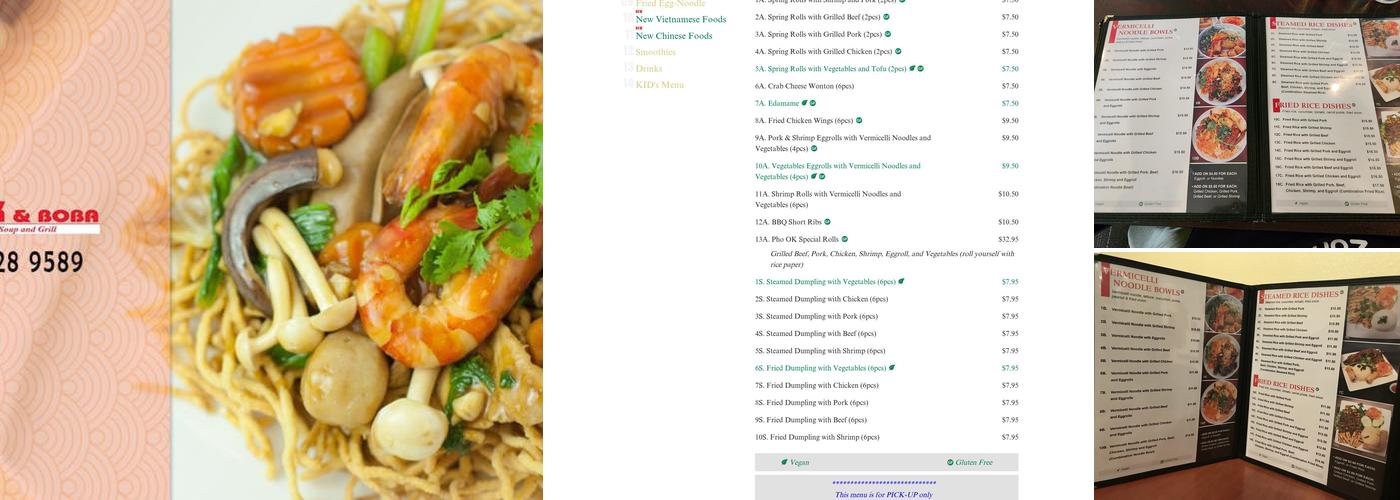
Task: Click the vegan leaf on Steamed Dumpling with Vegetables
Action: coord(901,282)
